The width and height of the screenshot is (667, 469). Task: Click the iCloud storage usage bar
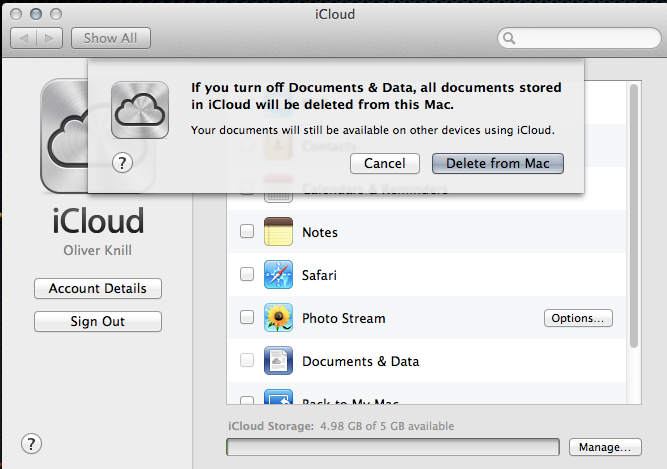point(393,447)
